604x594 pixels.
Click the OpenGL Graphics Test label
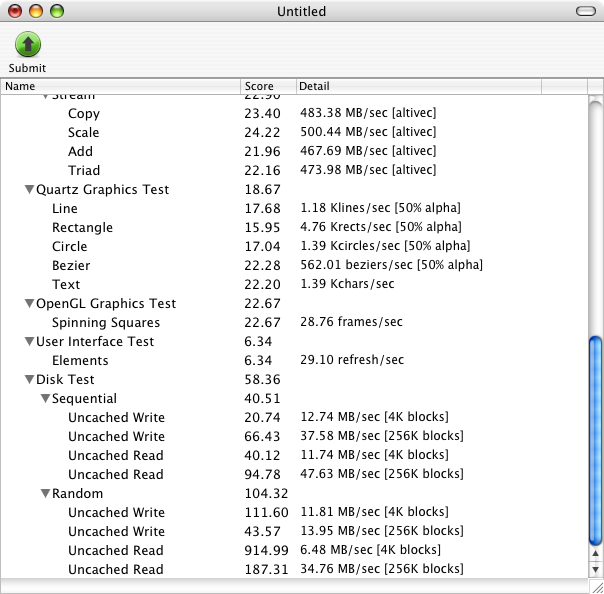pos(106,304)
